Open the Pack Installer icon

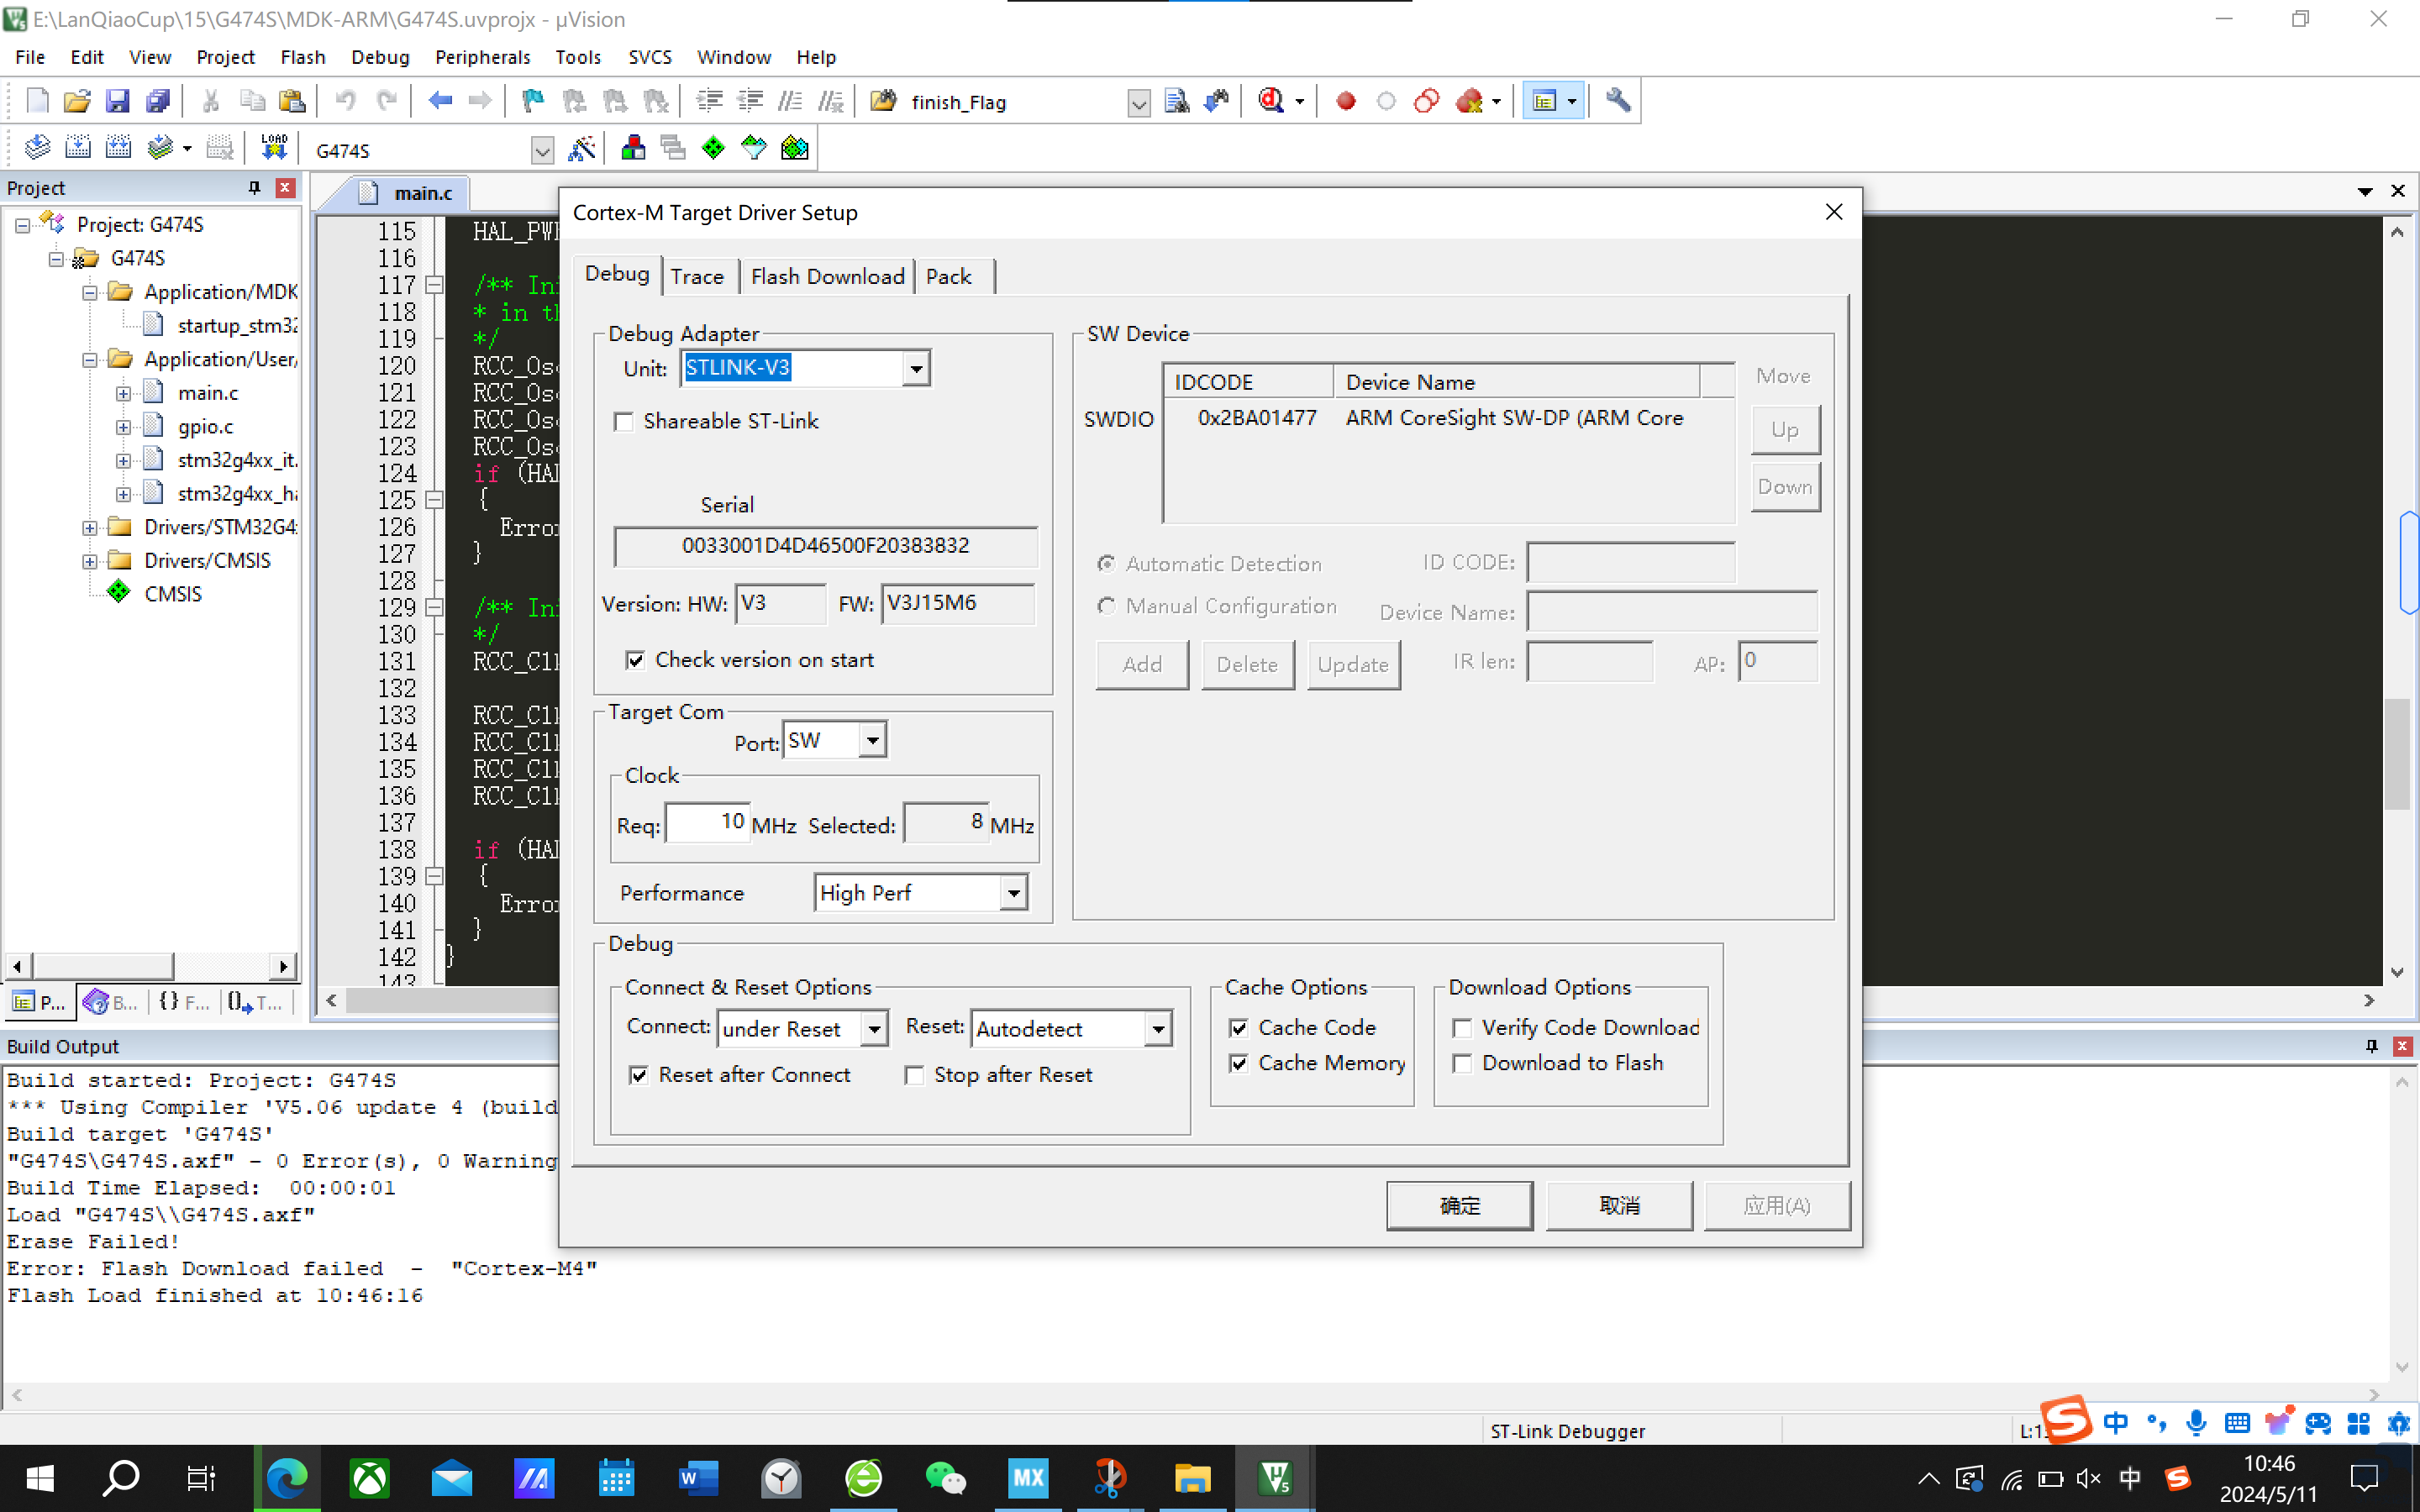(795, 149)
